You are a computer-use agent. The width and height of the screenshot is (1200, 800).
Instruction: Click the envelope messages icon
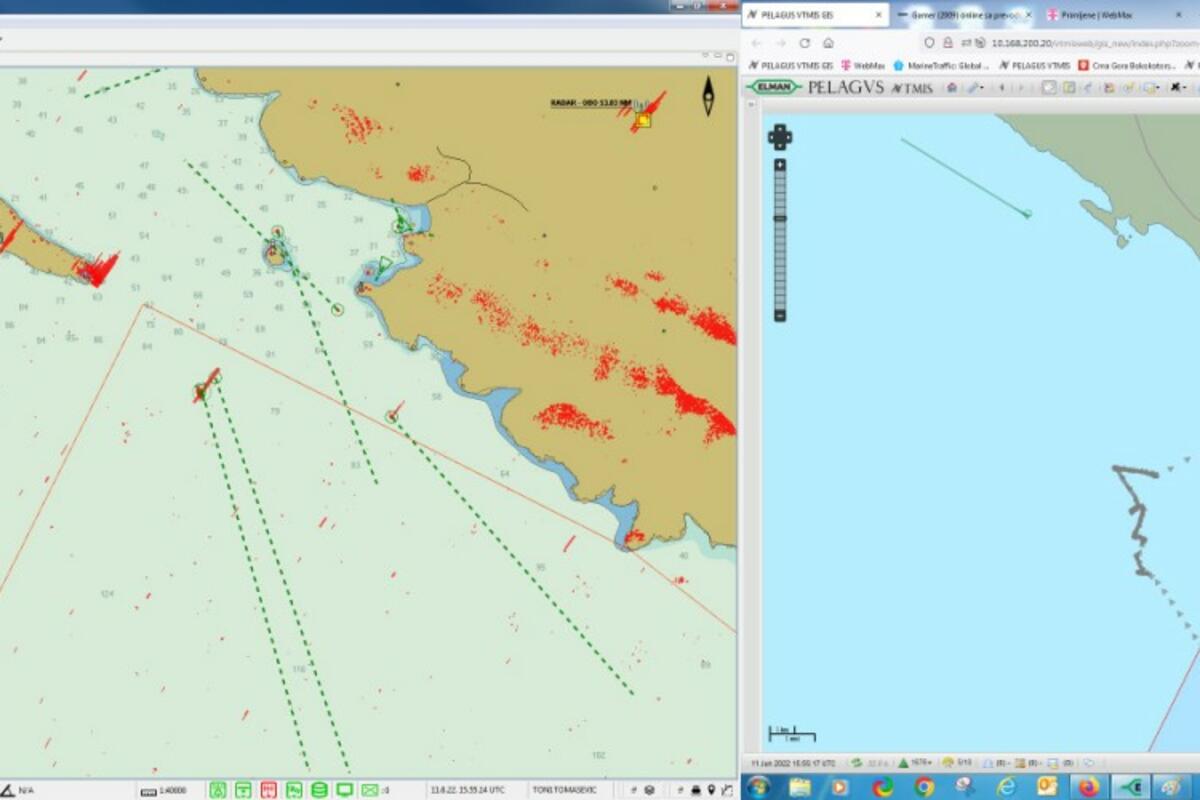369,790
